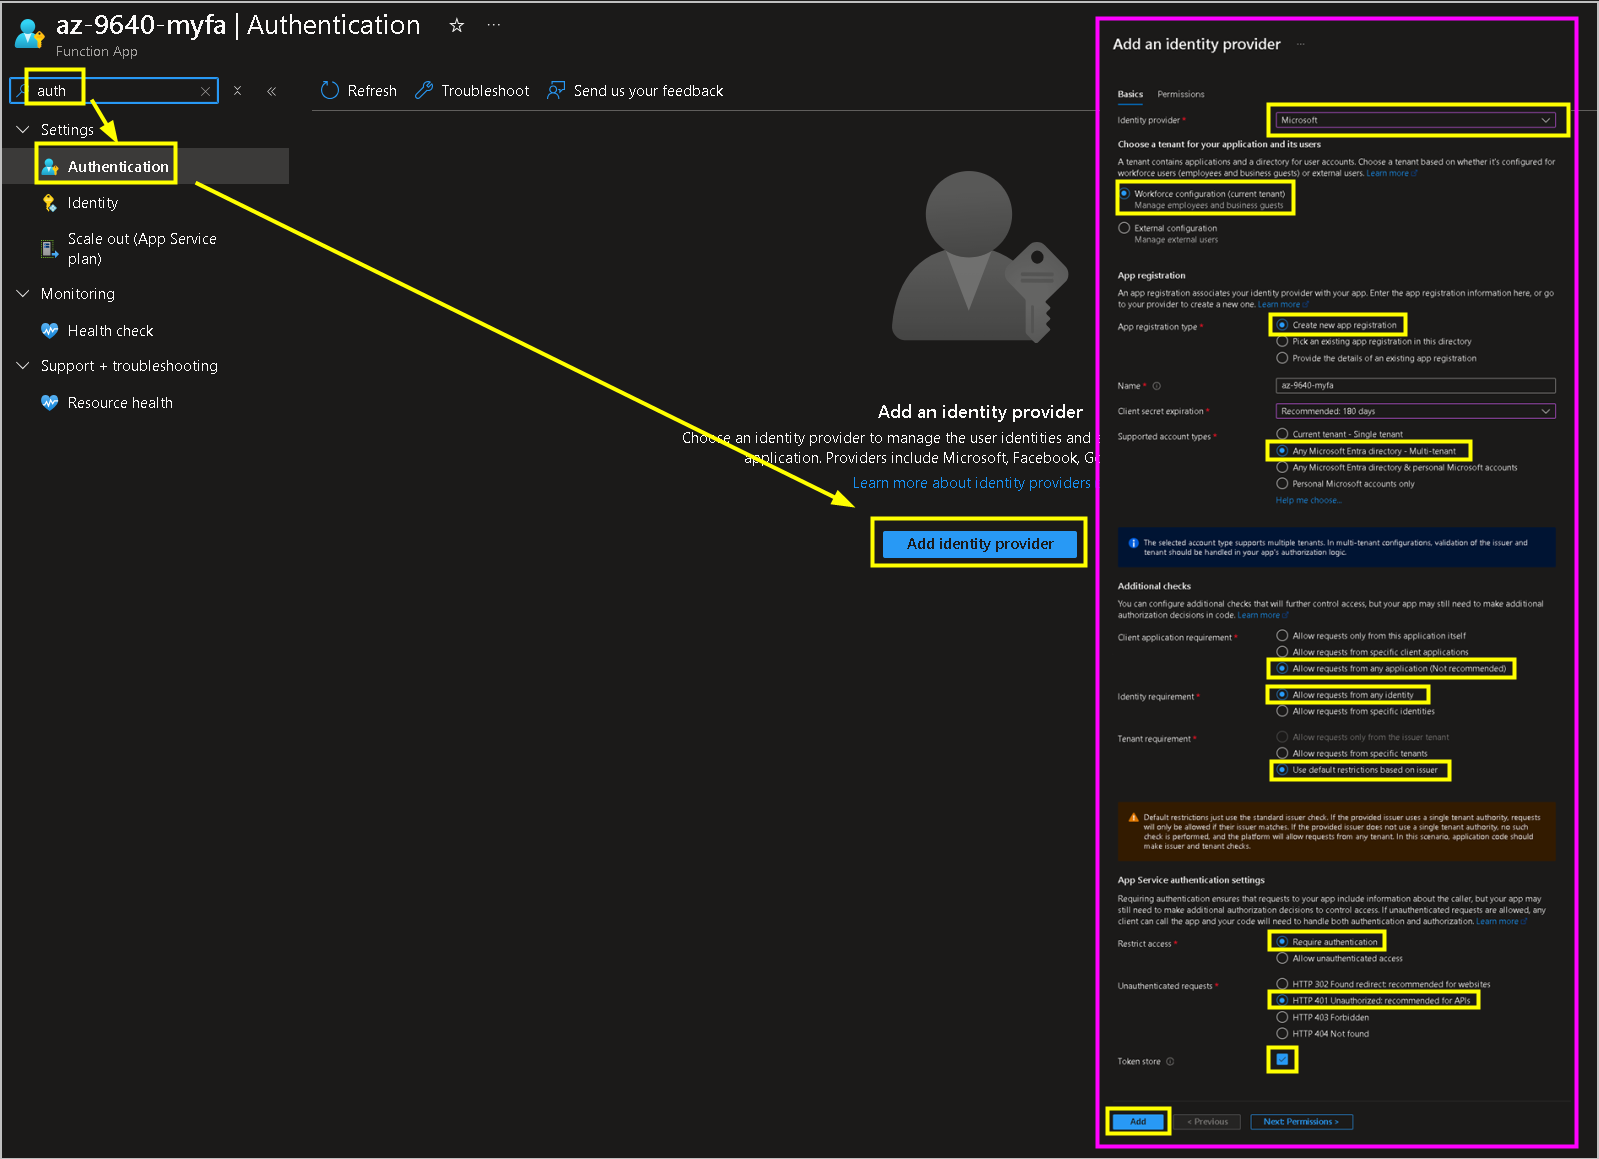Open the Client secret expiration dropdown
The width and height of the screenshot is (1599, 1159).
coord(1416,411)
